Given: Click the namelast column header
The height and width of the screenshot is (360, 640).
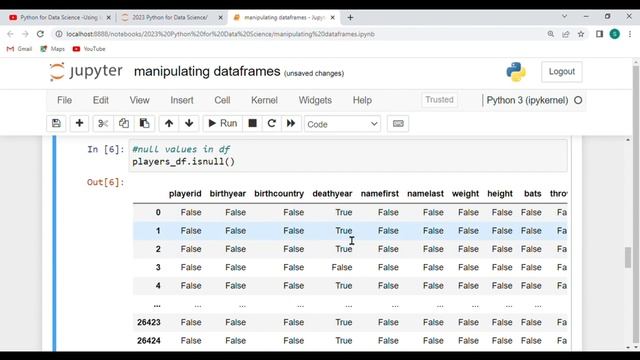Looking at the screenshot, I should (x=425, y=194).
